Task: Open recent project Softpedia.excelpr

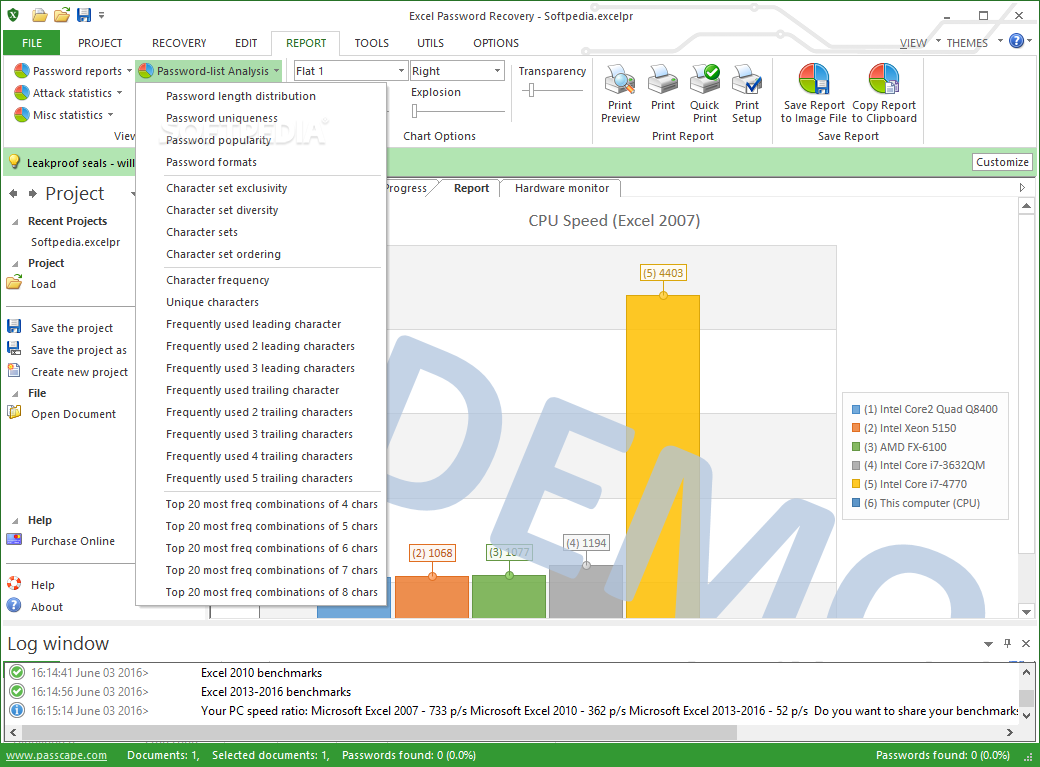Action: pos(76,242)
